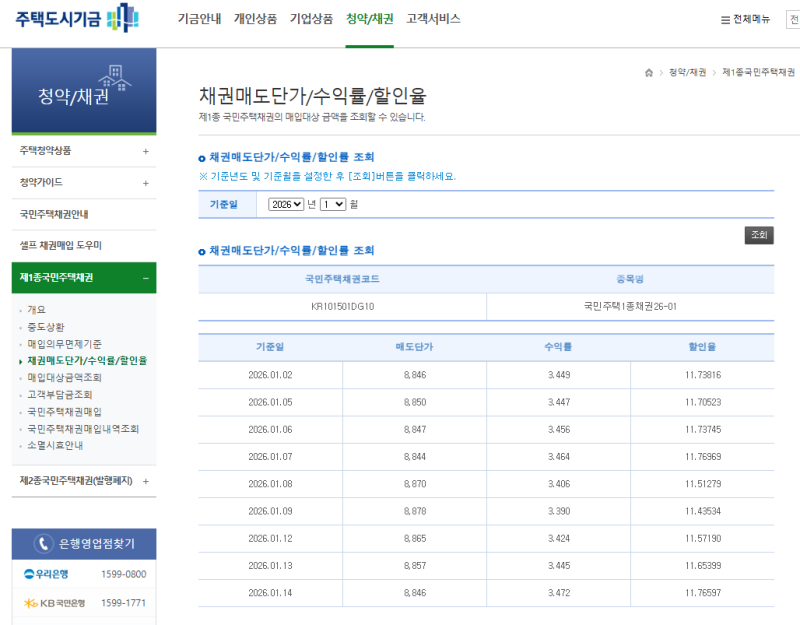Image resolution: width=800 pixels, height=625 pixels.
Task: Click the 우리은행 logo
Action: [x=46, y=574]
